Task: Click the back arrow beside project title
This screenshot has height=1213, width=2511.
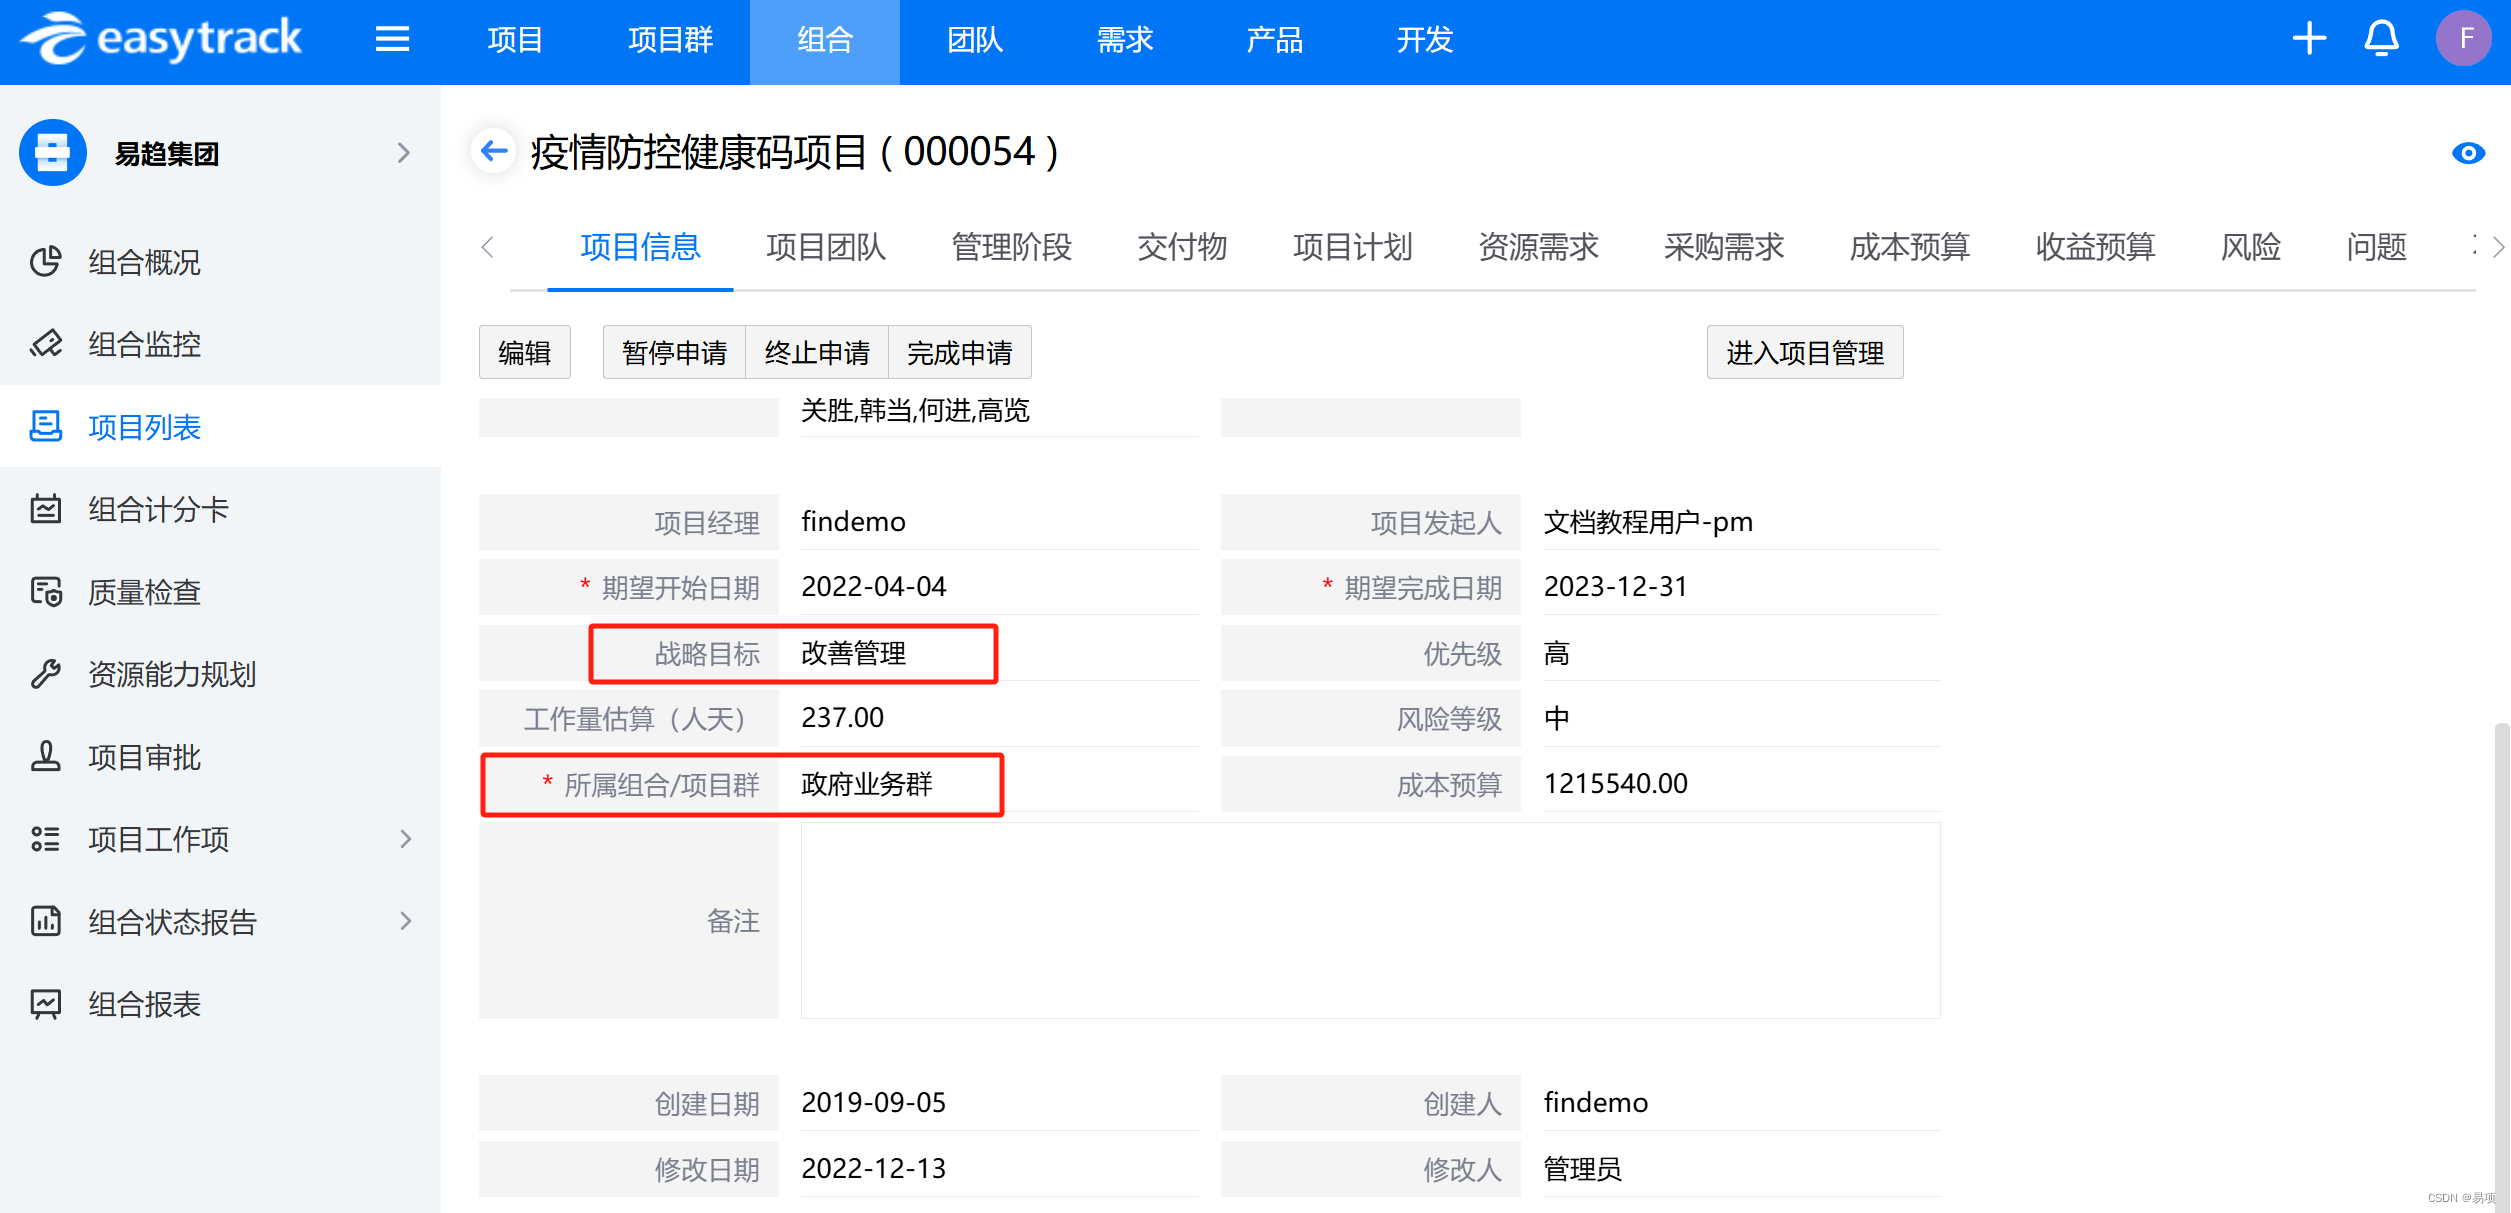Action: click(494, 152)
